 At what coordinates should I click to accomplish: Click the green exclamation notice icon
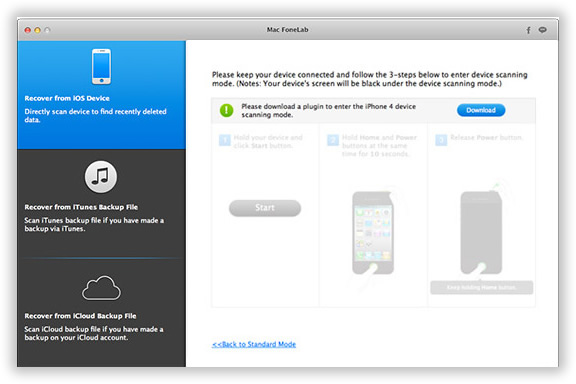226,110
